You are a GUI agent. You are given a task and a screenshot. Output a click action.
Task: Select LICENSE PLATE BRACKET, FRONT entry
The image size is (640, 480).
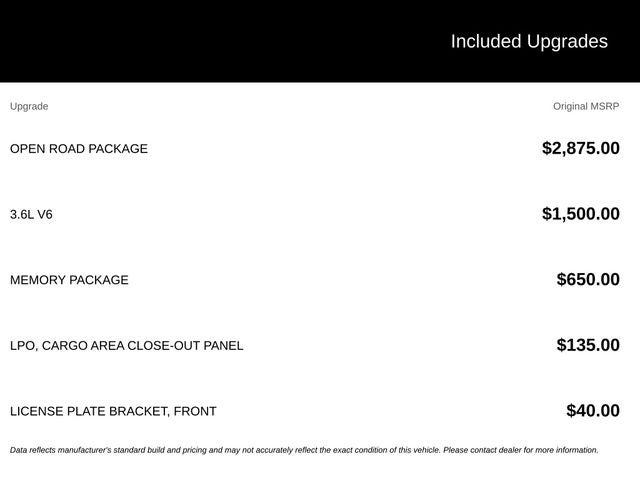(113, 411)
